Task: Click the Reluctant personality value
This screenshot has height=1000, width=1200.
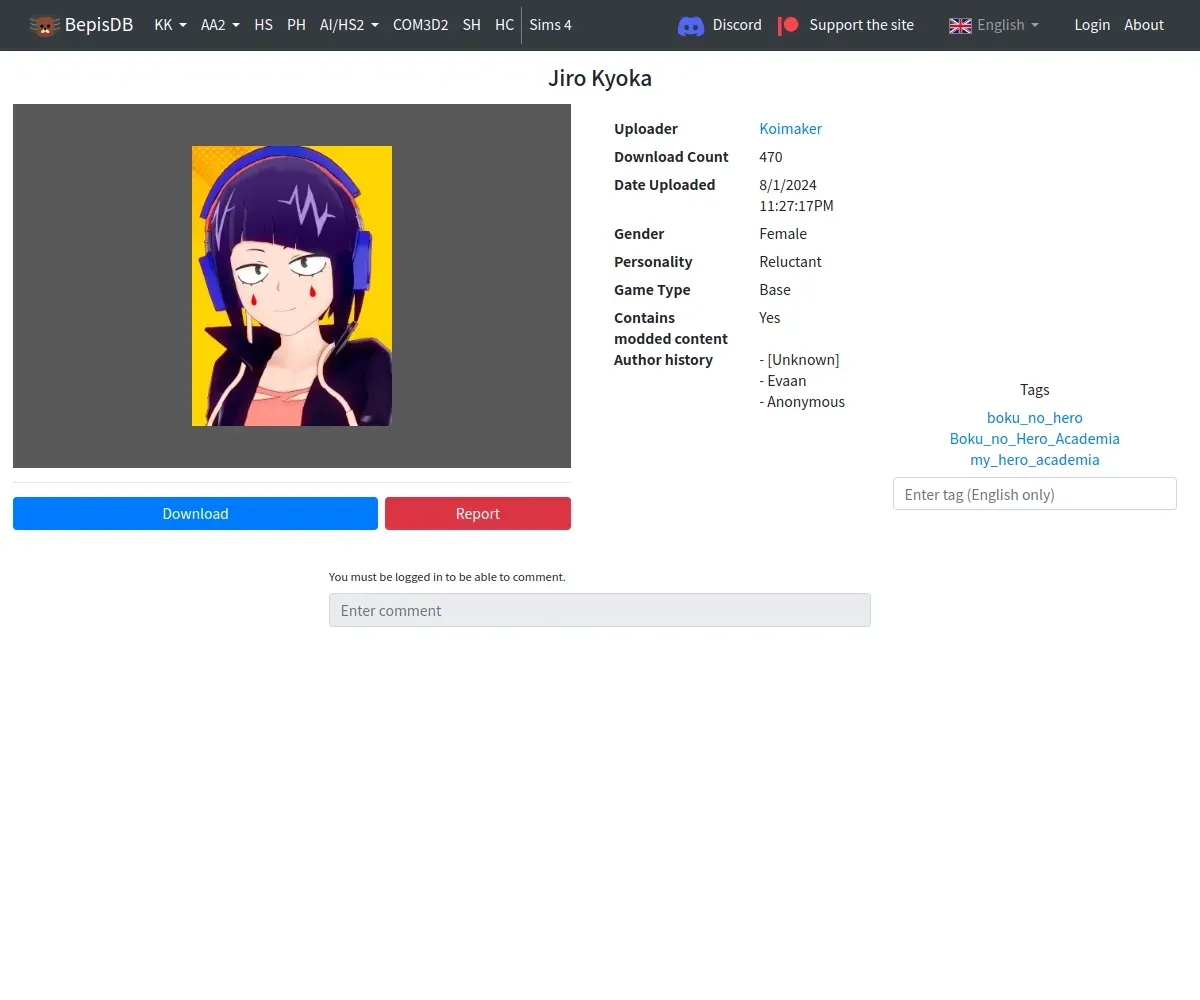Action: tap(790, 262)
